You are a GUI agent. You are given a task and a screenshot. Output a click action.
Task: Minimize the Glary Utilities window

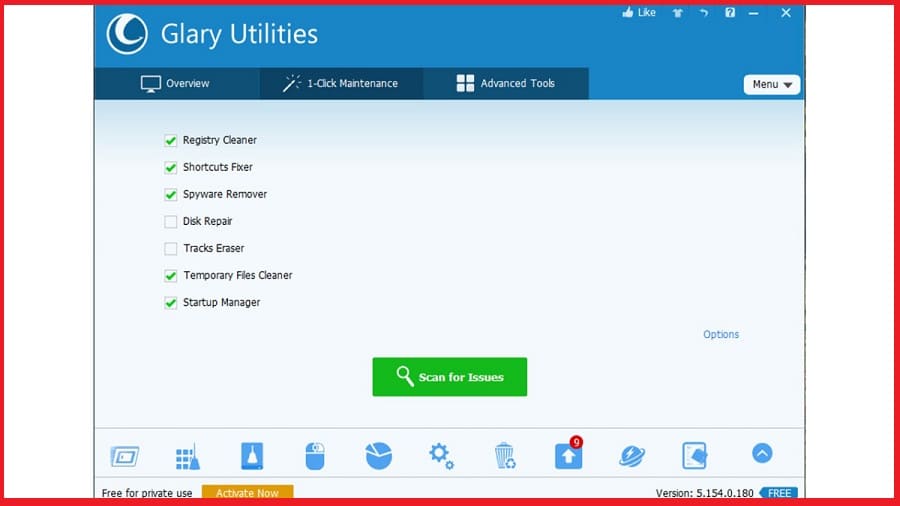754,13
